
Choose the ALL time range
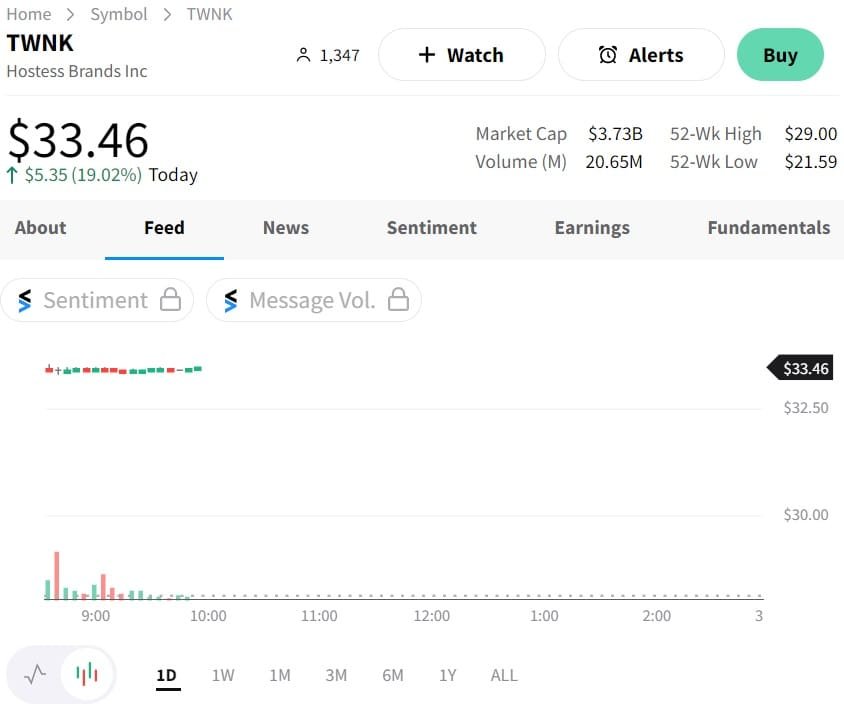coord(504,675)
